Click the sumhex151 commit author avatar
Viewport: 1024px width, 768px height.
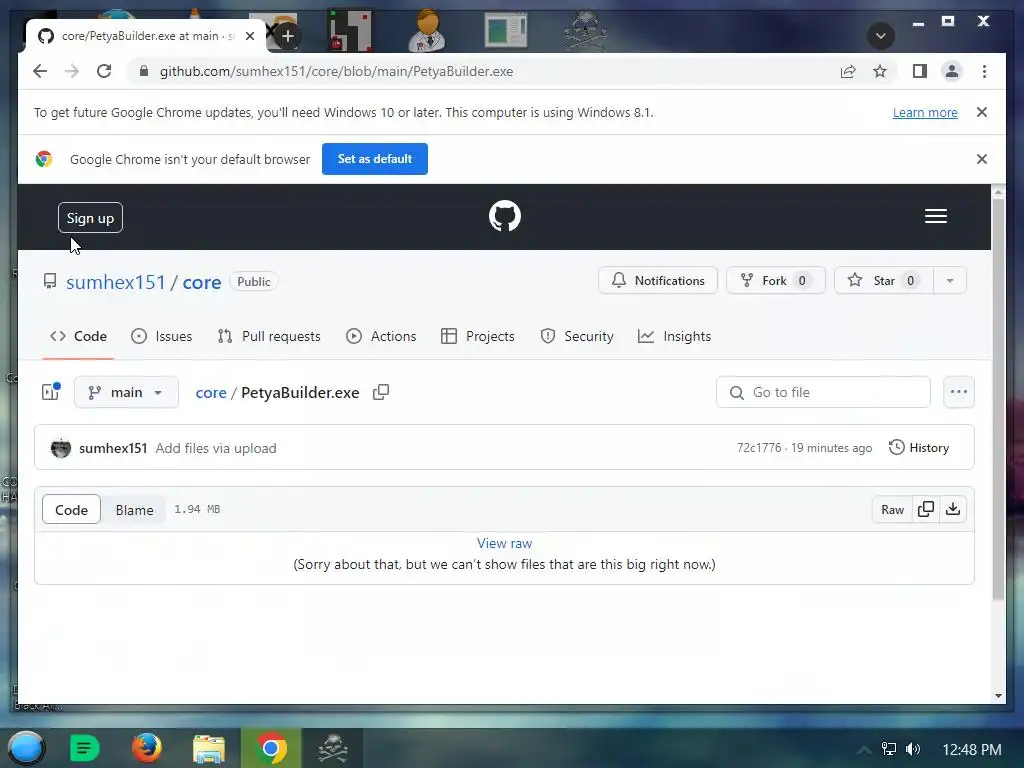click(61, 448)
